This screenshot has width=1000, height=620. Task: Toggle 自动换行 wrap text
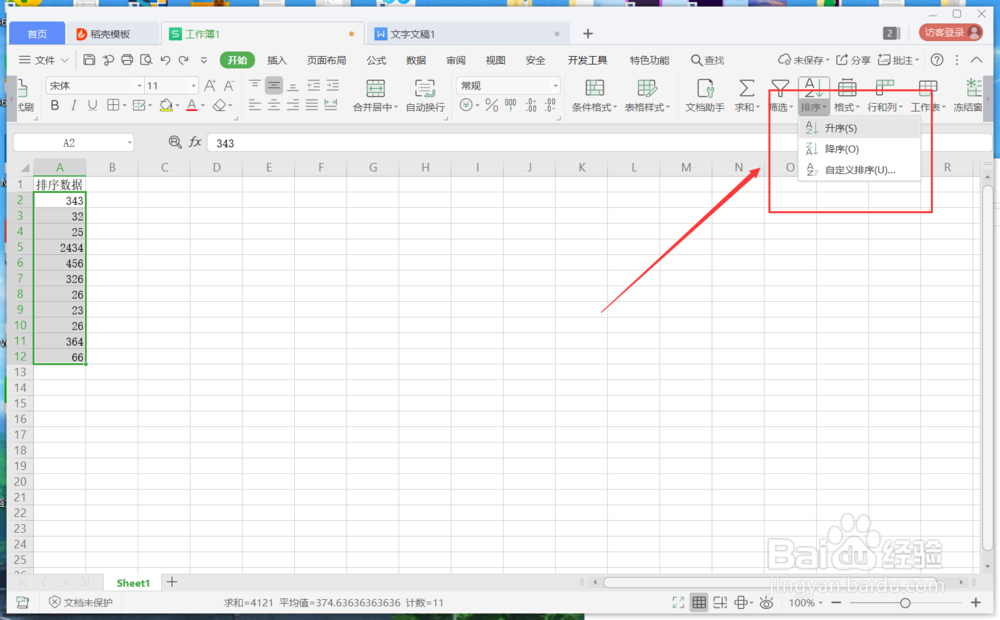(425, 94)
